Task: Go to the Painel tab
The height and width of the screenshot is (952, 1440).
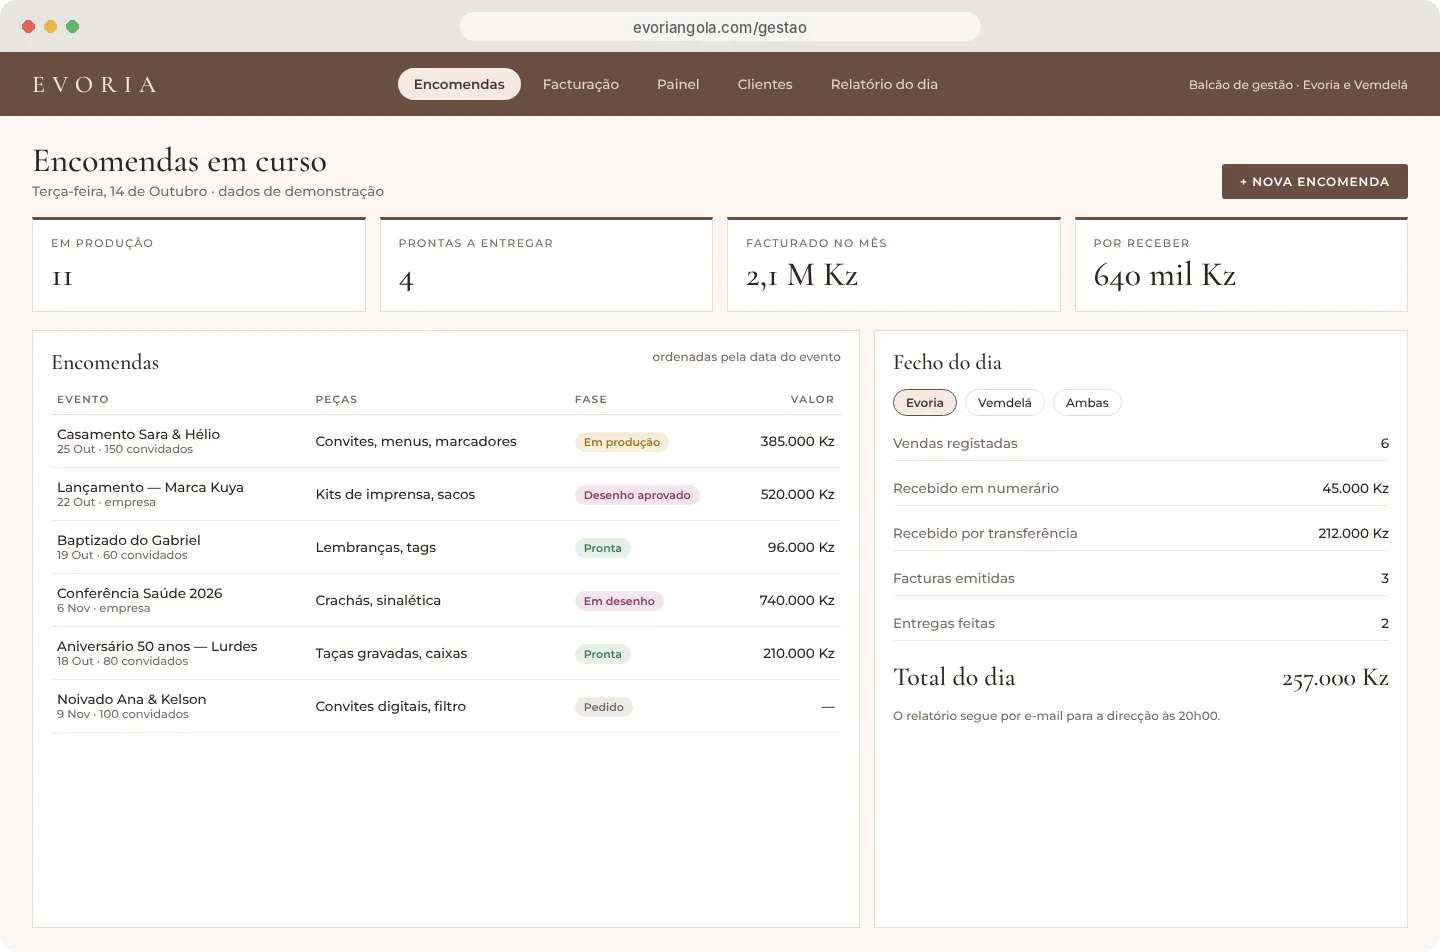Action: pyautogui.click(x=678, y=84)
